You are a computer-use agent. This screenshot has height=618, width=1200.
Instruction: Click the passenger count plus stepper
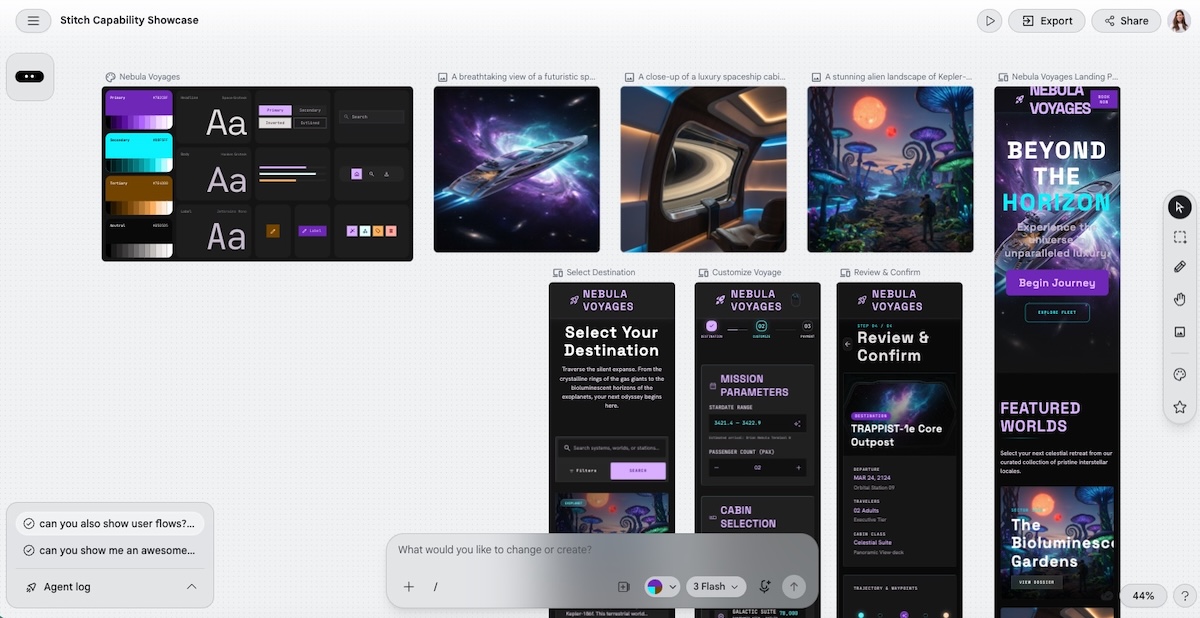pos(798,467)
